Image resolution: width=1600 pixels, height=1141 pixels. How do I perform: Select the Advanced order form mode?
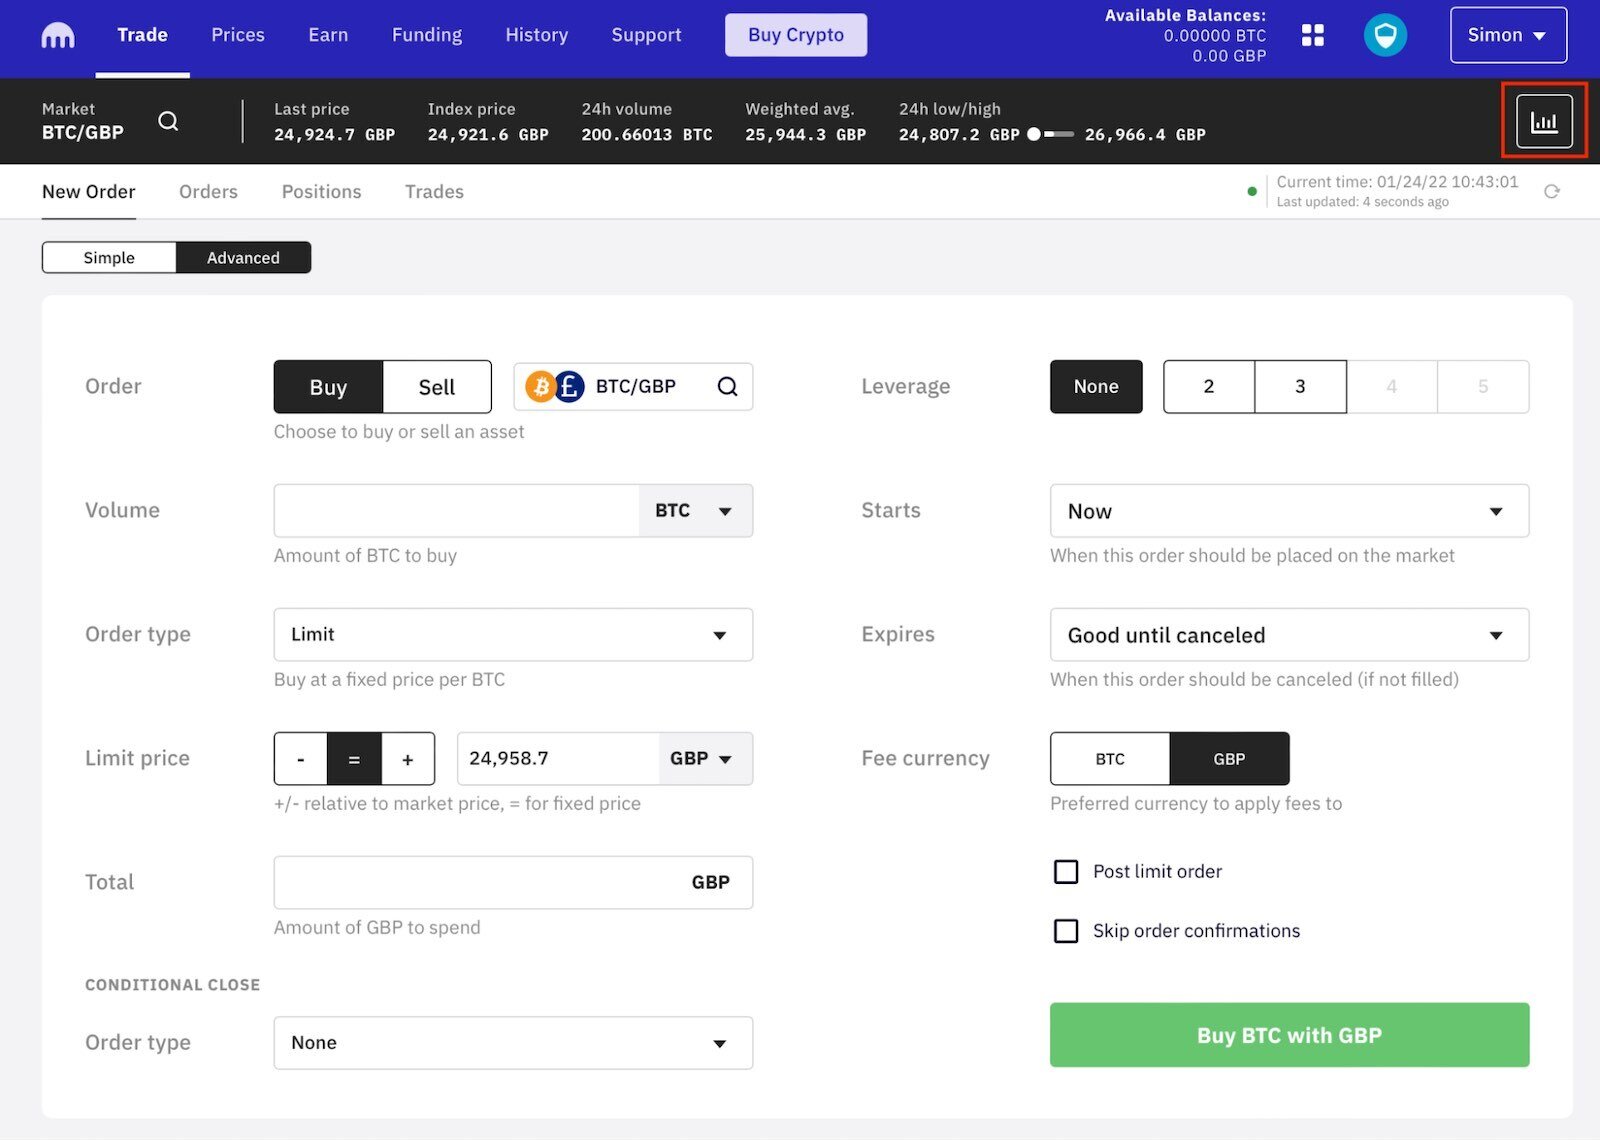(243, 257)
